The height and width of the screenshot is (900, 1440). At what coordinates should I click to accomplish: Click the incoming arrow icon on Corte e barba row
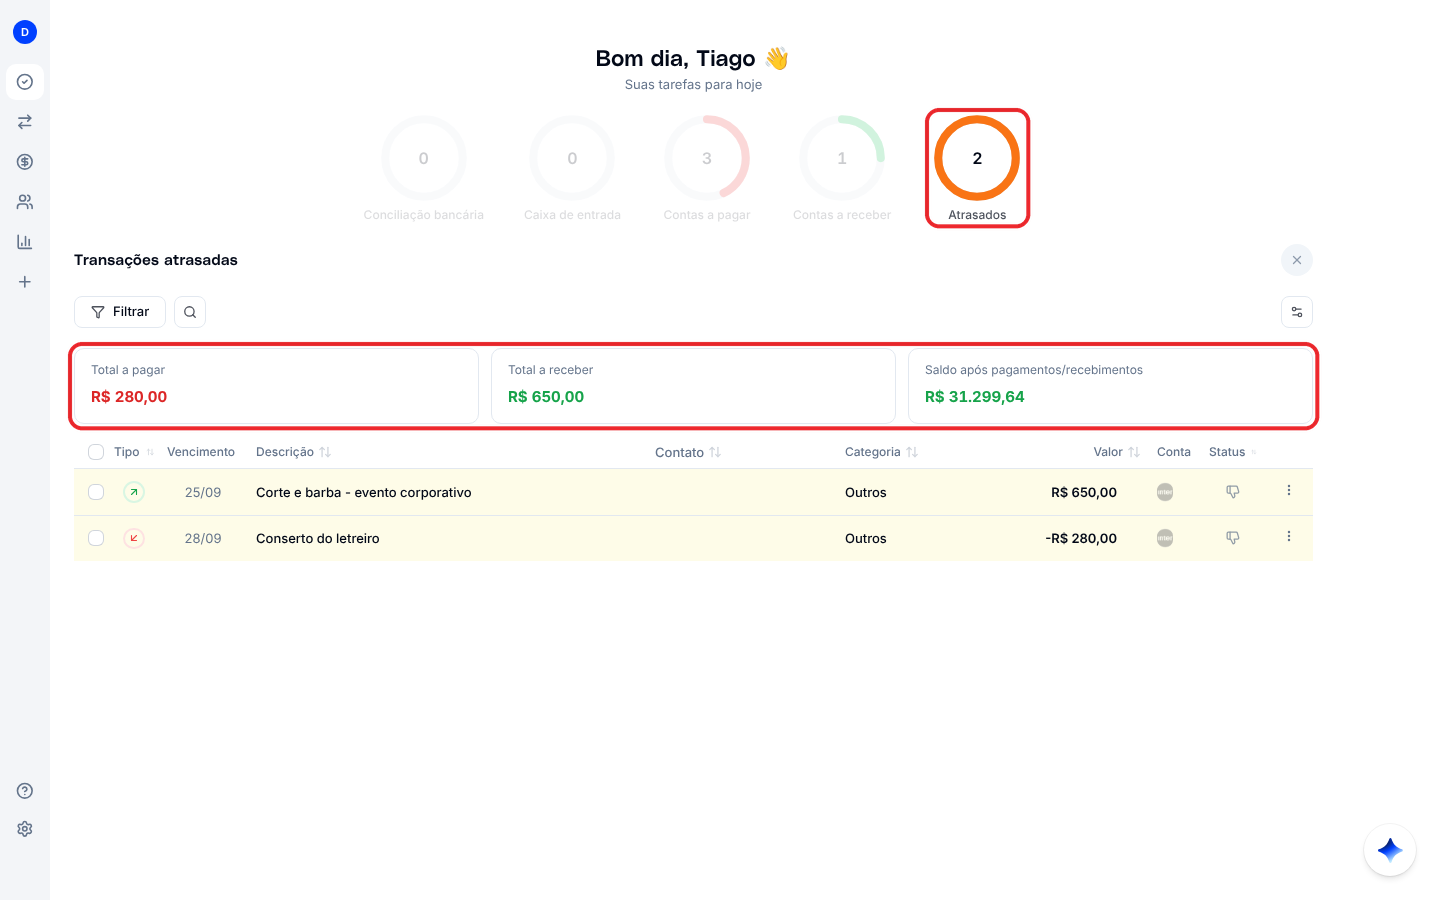point(134,492)
